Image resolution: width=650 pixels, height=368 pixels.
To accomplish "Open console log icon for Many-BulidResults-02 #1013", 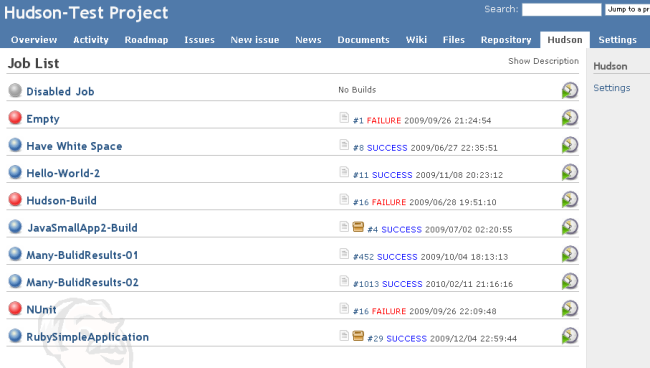I will click(344, 281).
